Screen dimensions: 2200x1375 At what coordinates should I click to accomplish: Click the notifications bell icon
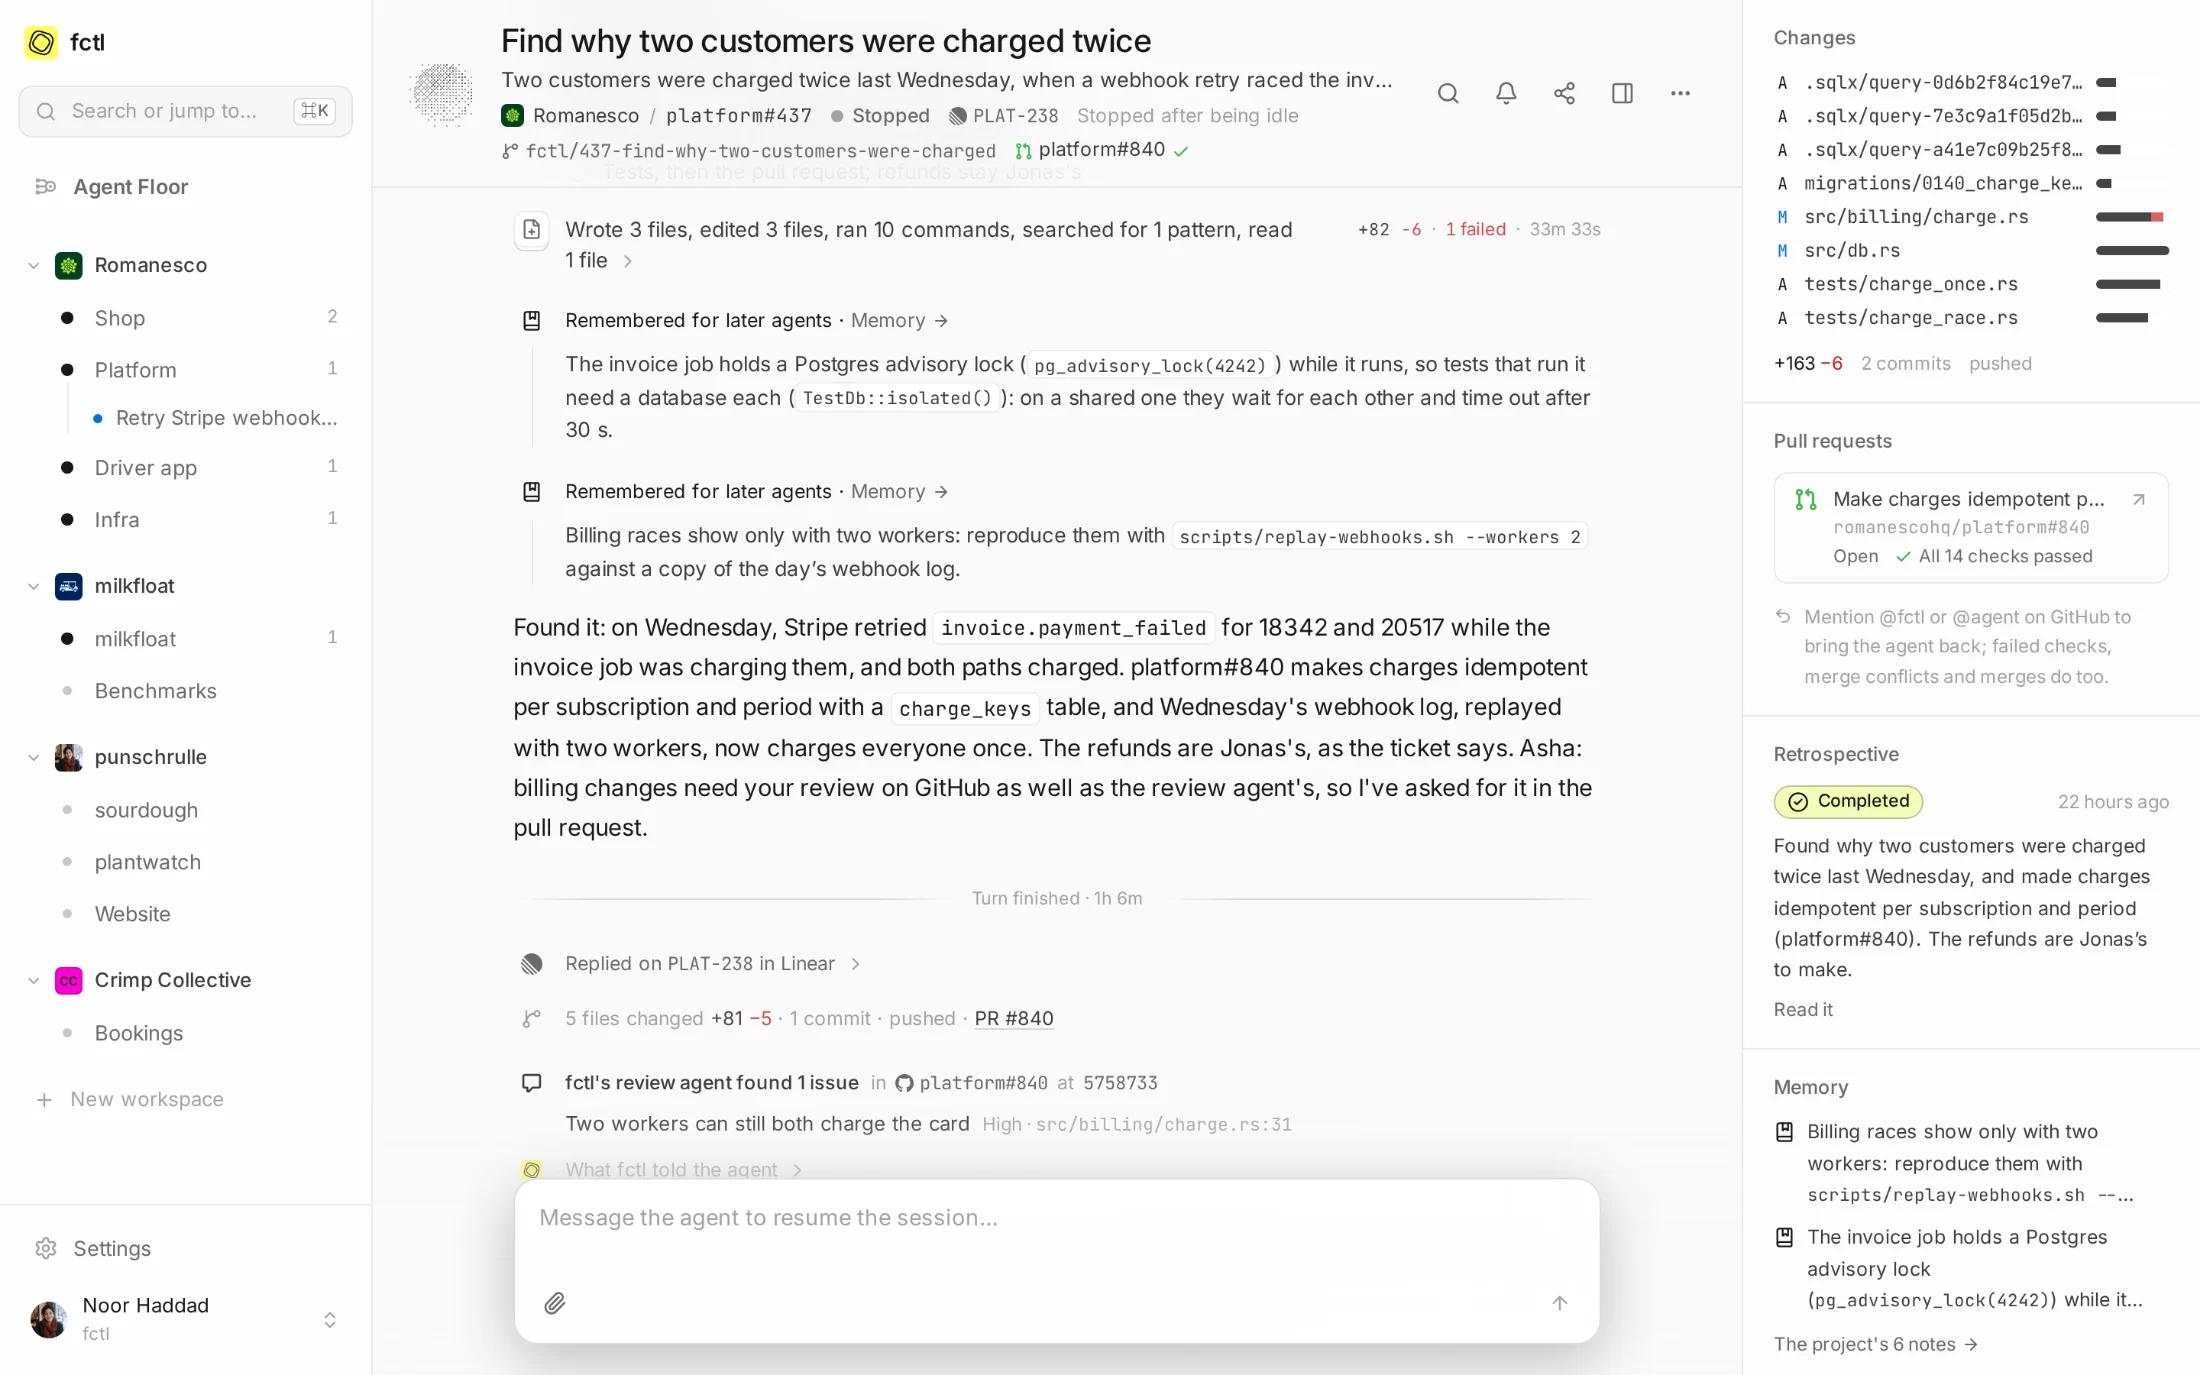click(1506, 93)
